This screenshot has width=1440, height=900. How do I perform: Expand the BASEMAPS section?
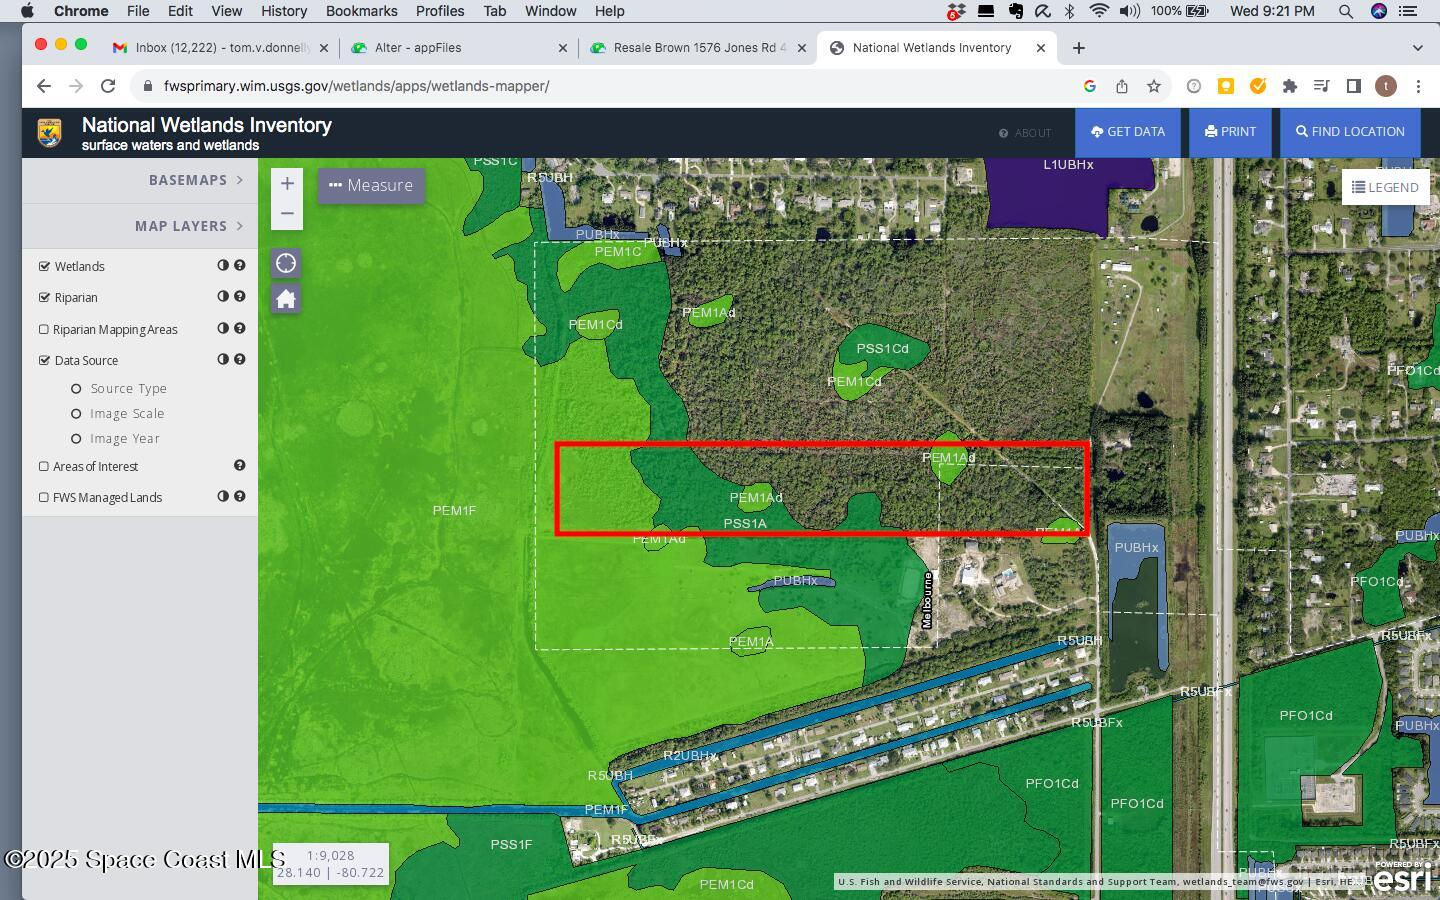click(x=196, y=180)
